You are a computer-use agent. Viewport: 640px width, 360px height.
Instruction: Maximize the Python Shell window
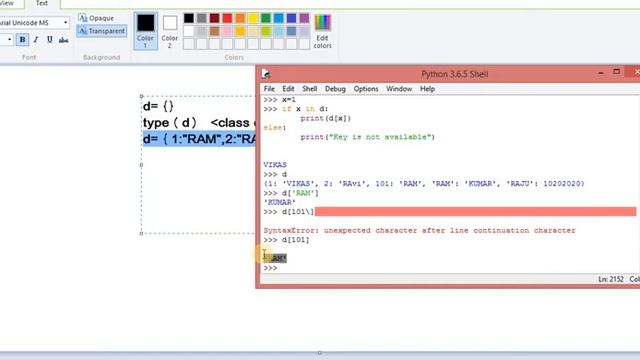(616, 72)
